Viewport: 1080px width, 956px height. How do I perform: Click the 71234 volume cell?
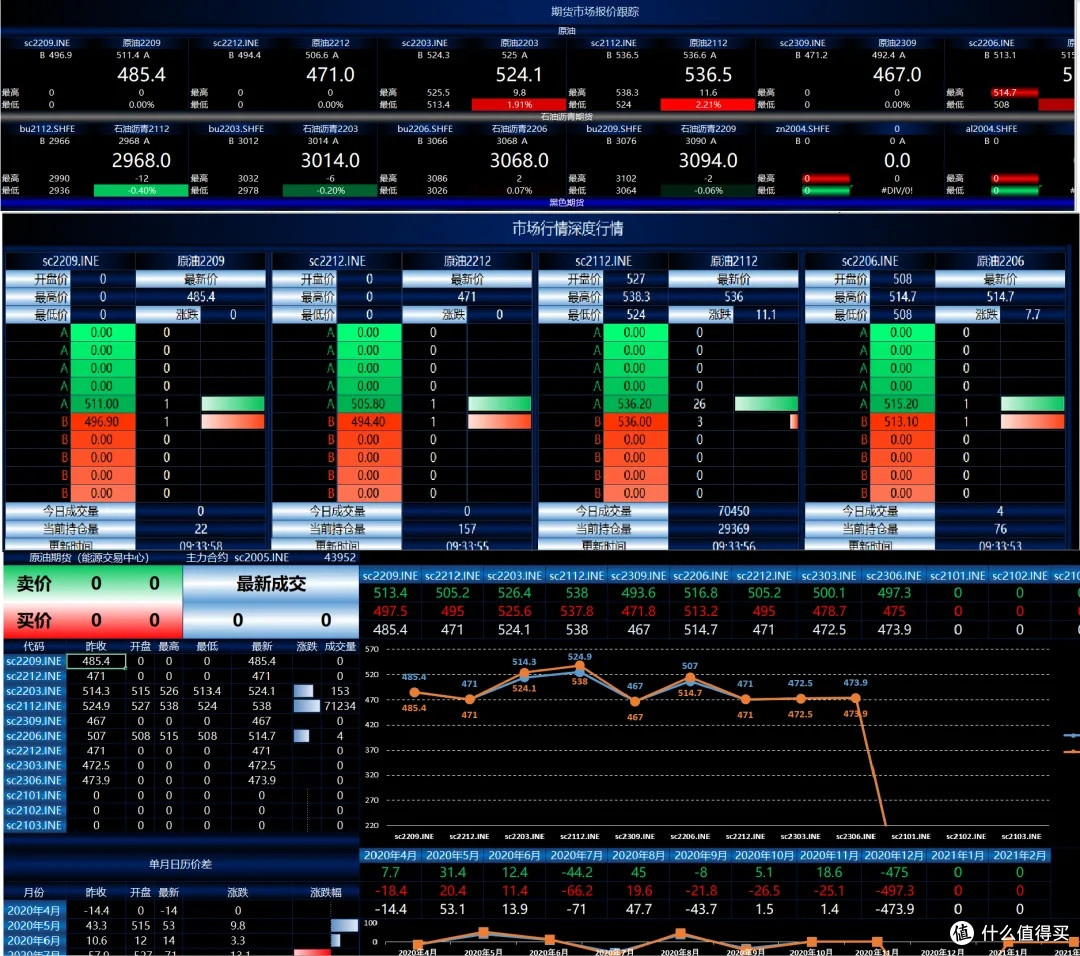[339, 706]
